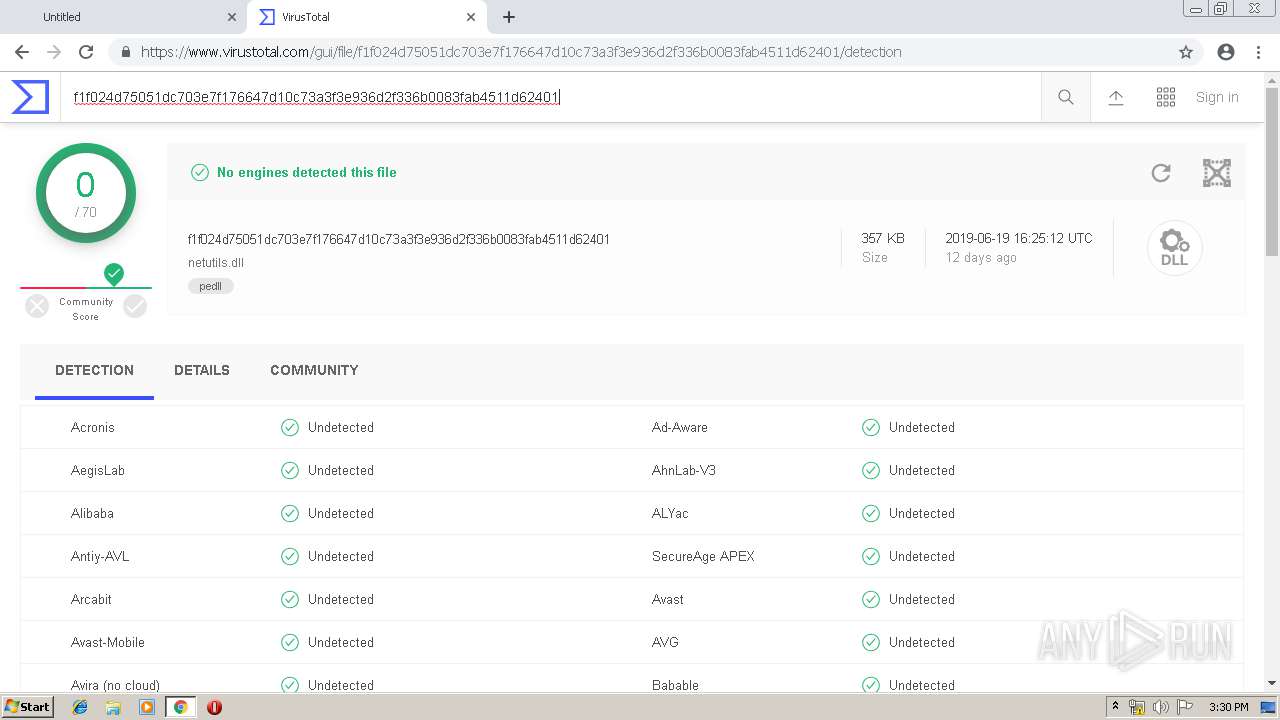Click the file hash text in summary

point(399,239)
